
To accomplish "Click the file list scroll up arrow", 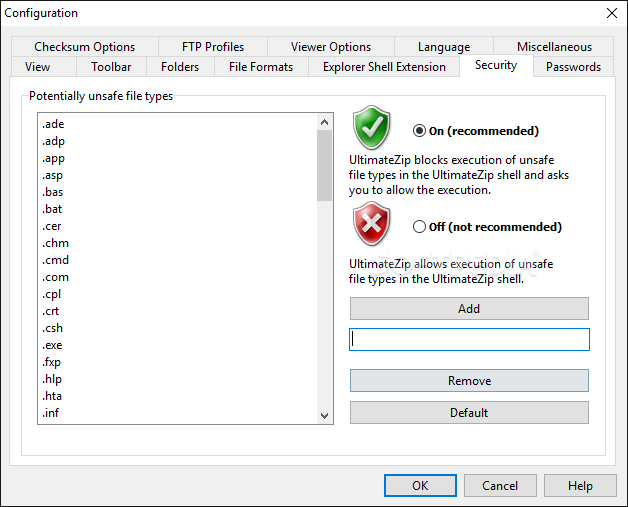I will (324, 122).
